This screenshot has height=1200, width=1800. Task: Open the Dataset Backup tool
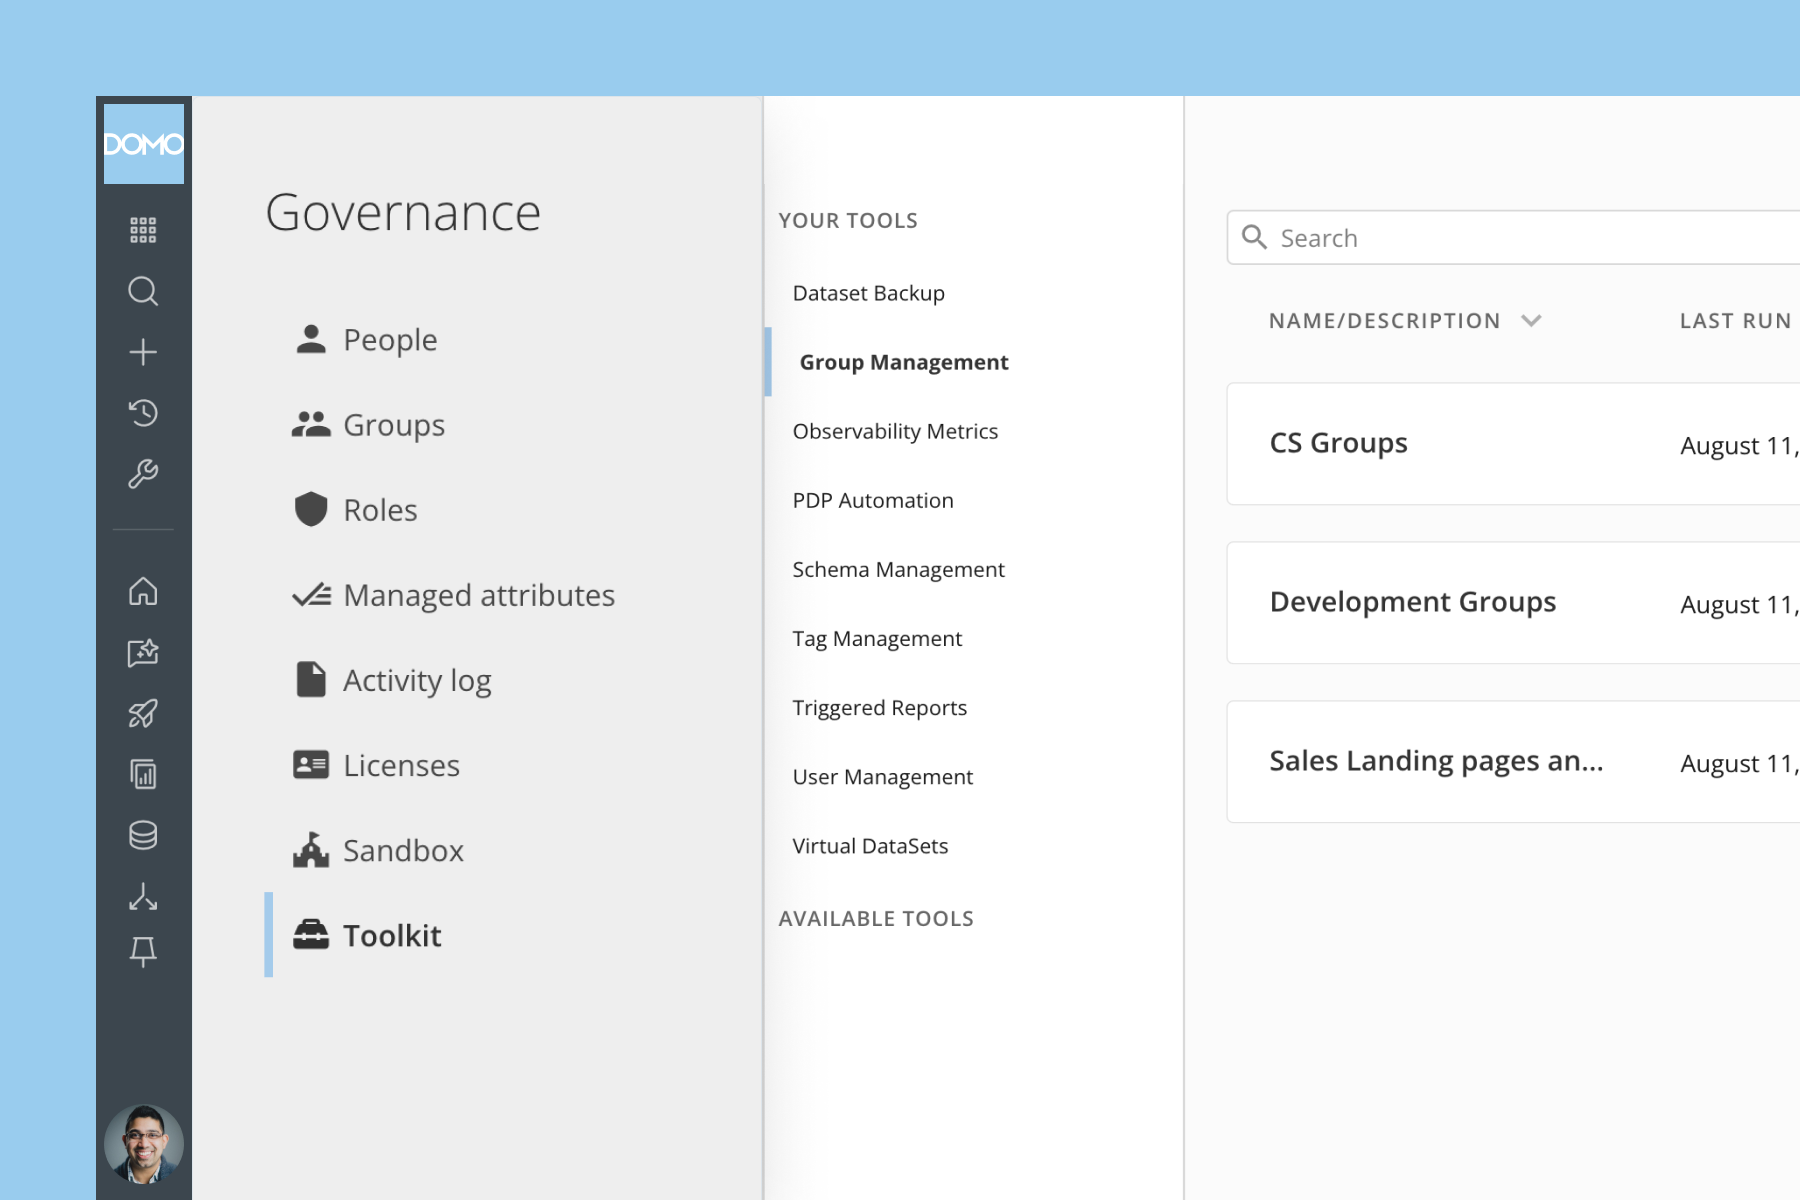coord(868,293)
